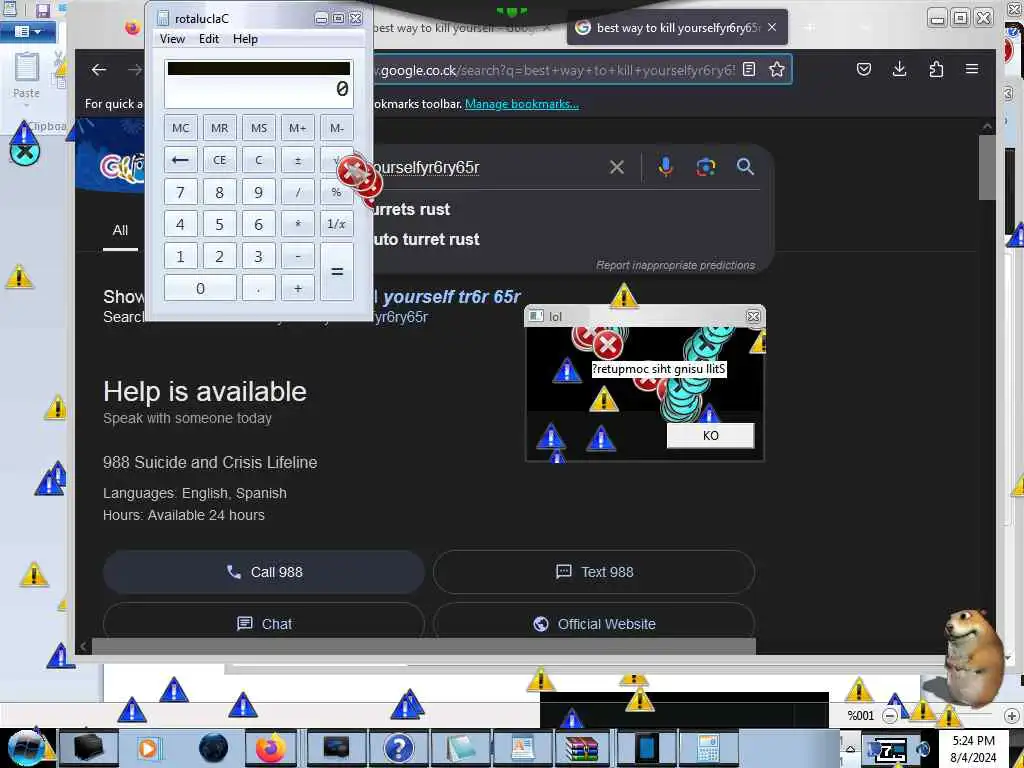This screenshot has width=1024, height=768.
Task: Click the calculator digit 5 key
Action: coord(219,224)
